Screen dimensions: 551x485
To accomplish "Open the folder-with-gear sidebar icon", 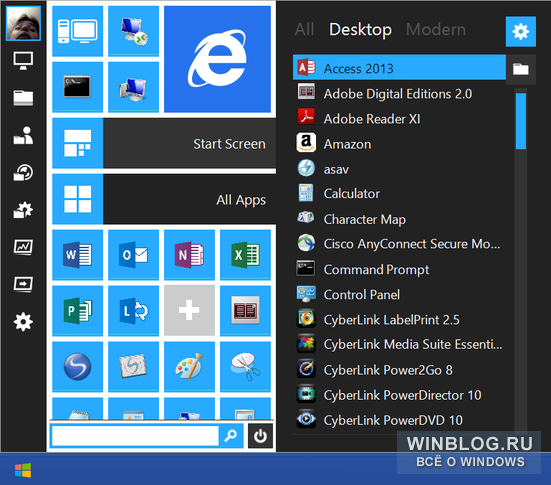I will [x=23, y=210].
